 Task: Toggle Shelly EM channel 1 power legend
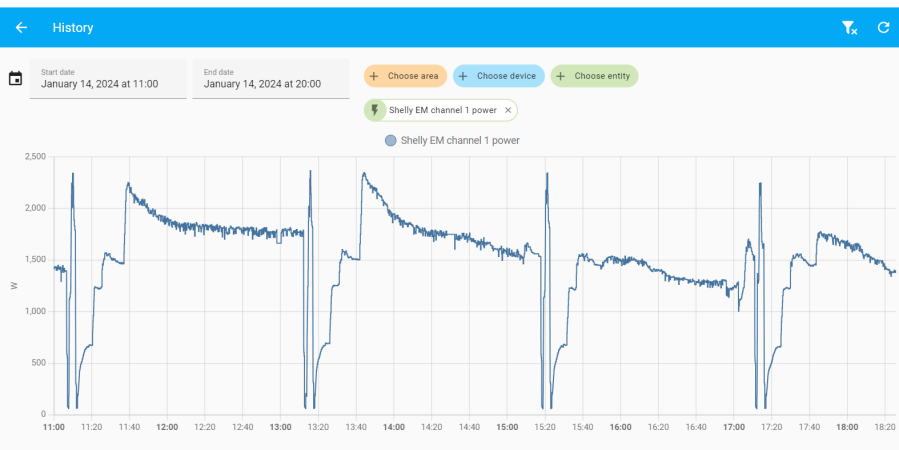coord(452,140)
